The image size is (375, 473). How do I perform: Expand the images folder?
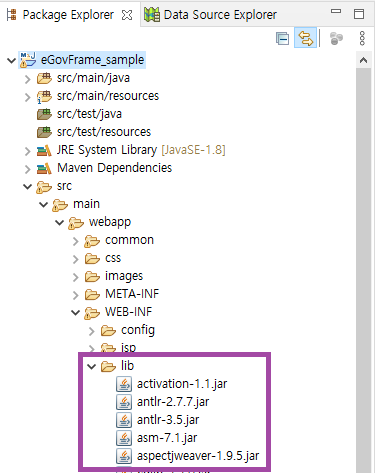pos(76,277)
